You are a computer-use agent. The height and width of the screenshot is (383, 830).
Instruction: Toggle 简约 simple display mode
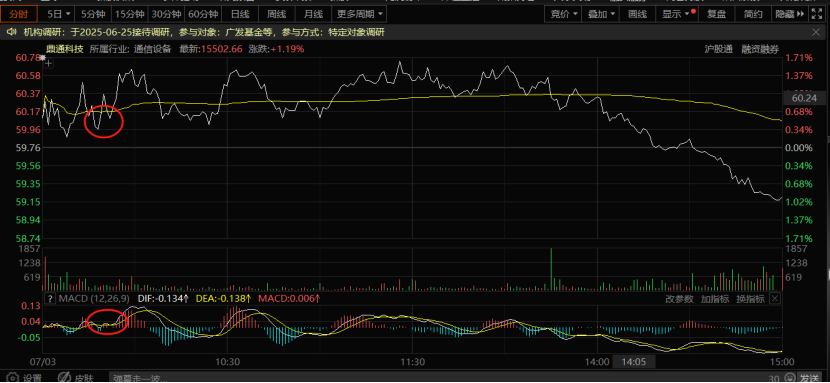point(752,14)
